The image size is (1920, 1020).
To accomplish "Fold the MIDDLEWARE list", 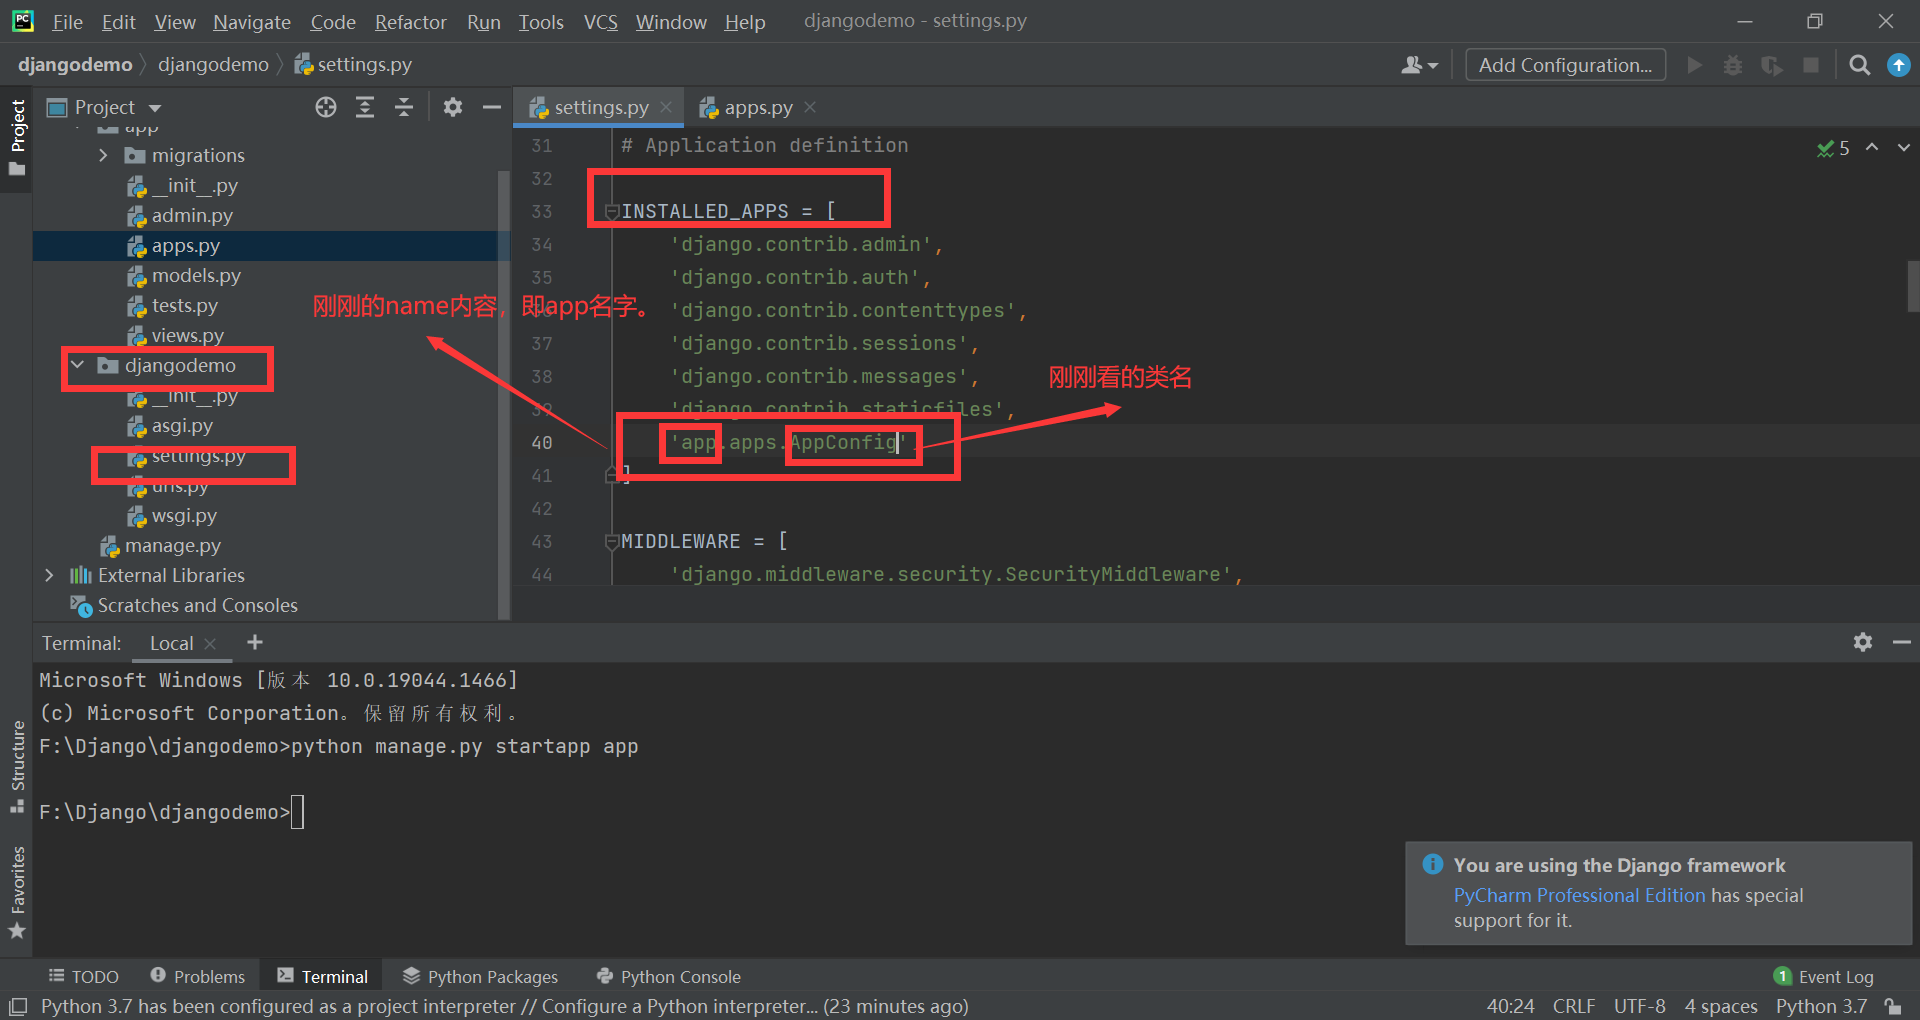I will click(x=612, y=541).
